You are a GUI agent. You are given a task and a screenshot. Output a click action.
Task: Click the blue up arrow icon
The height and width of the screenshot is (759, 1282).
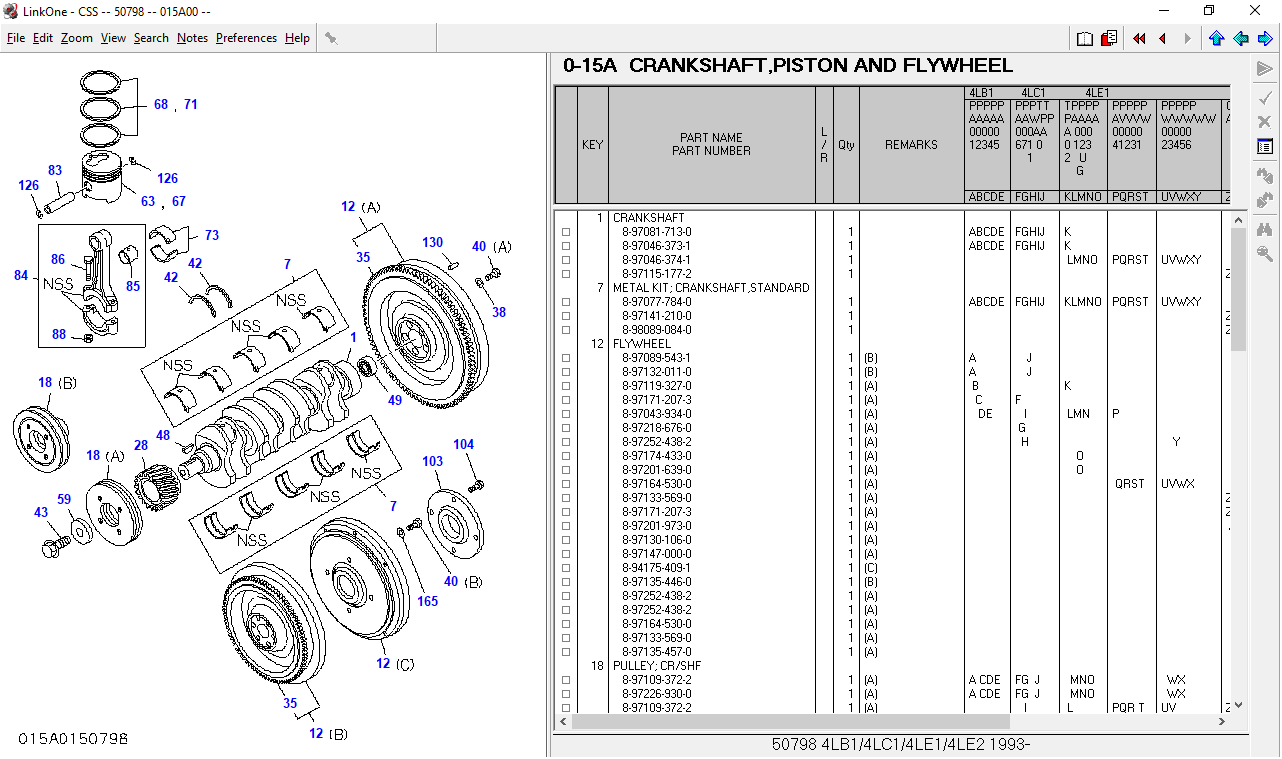(1216, 39)
